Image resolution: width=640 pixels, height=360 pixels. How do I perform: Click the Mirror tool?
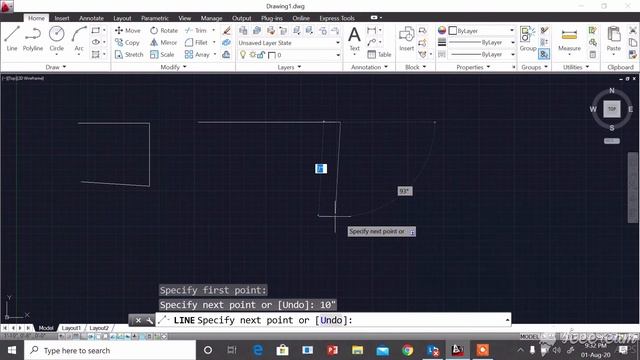tap(163, 42)
